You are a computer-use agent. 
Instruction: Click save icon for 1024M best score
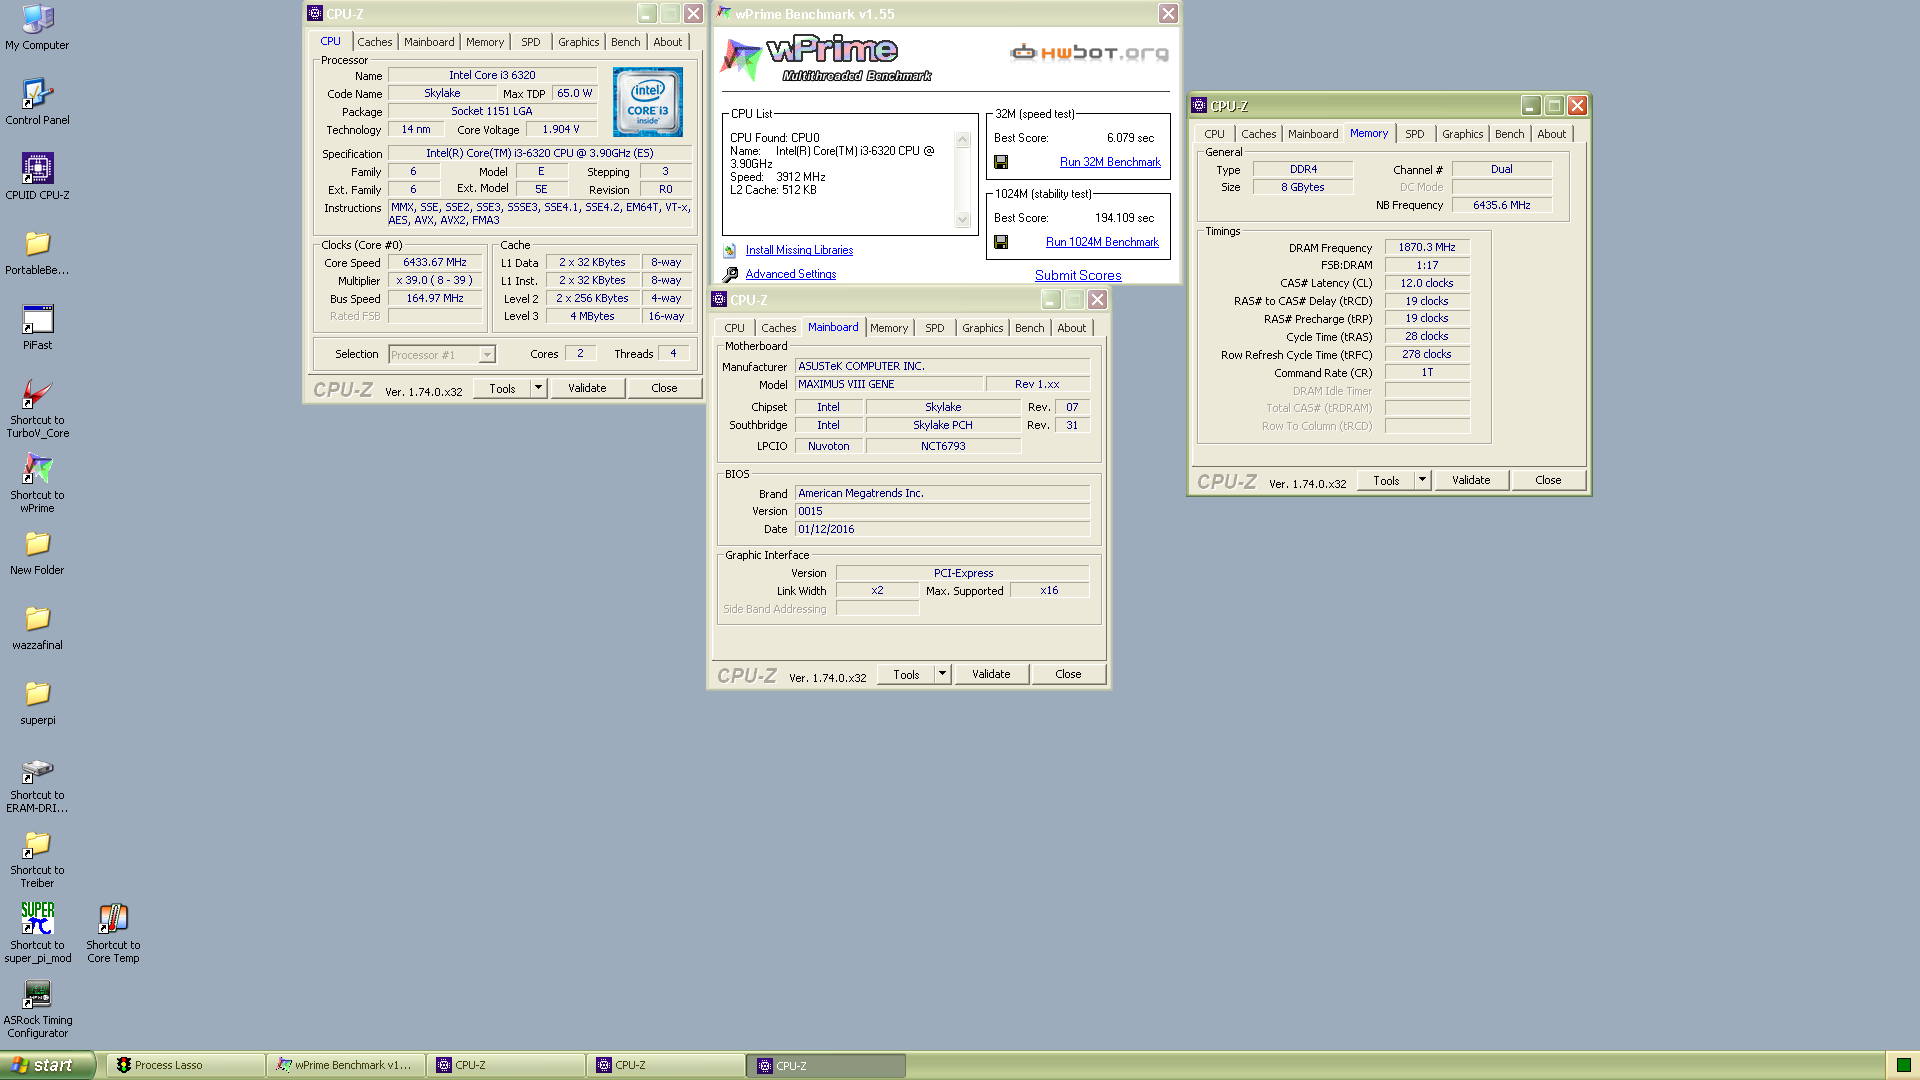click(x=1001, y=242)
